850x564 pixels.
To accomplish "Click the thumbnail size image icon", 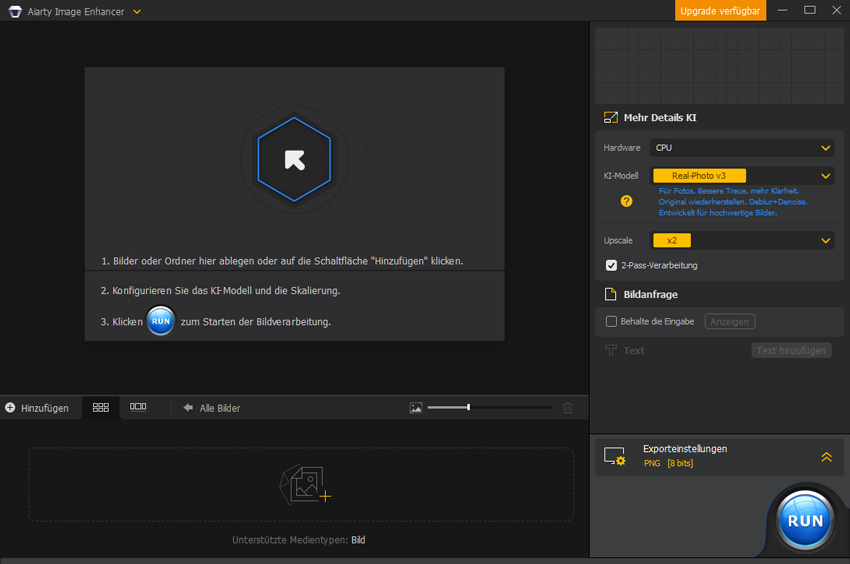I will [x=416, y=408].
